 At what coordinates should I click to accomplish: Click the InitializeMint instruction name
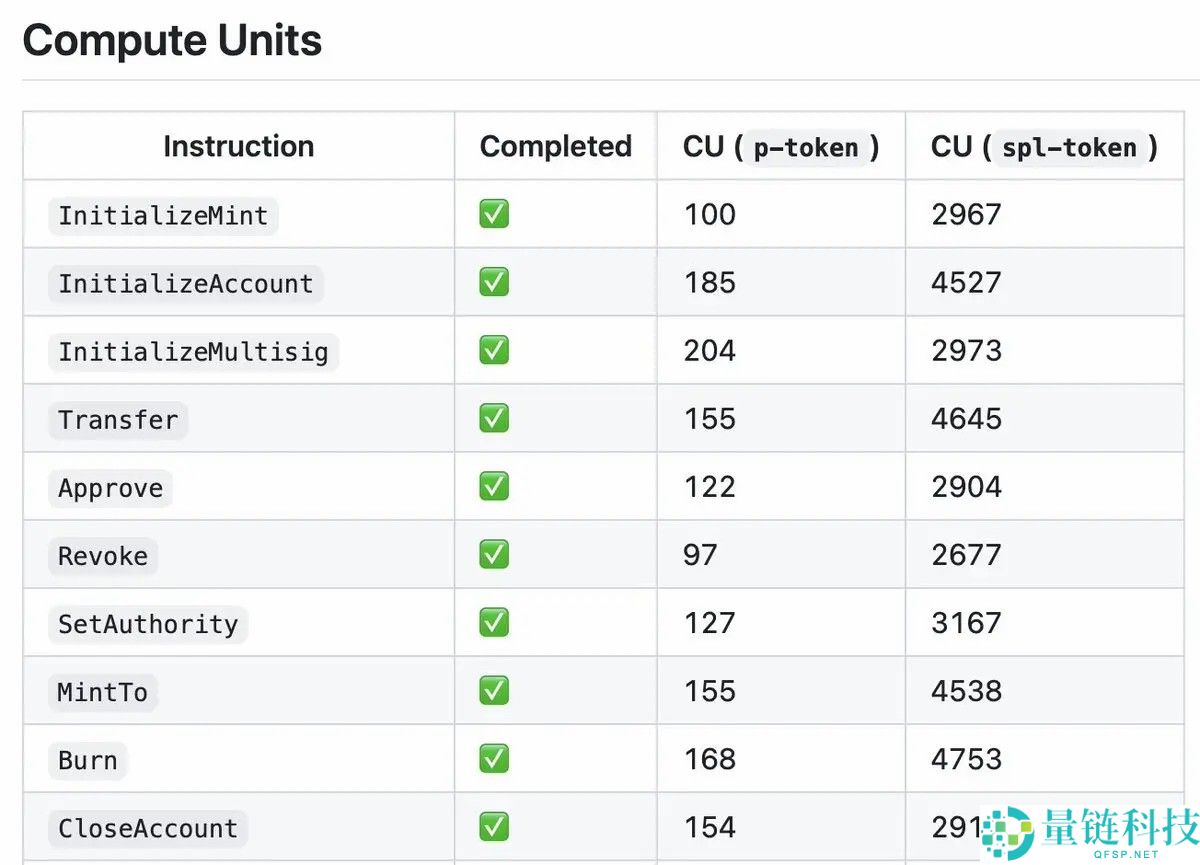(x=163, y=215)
